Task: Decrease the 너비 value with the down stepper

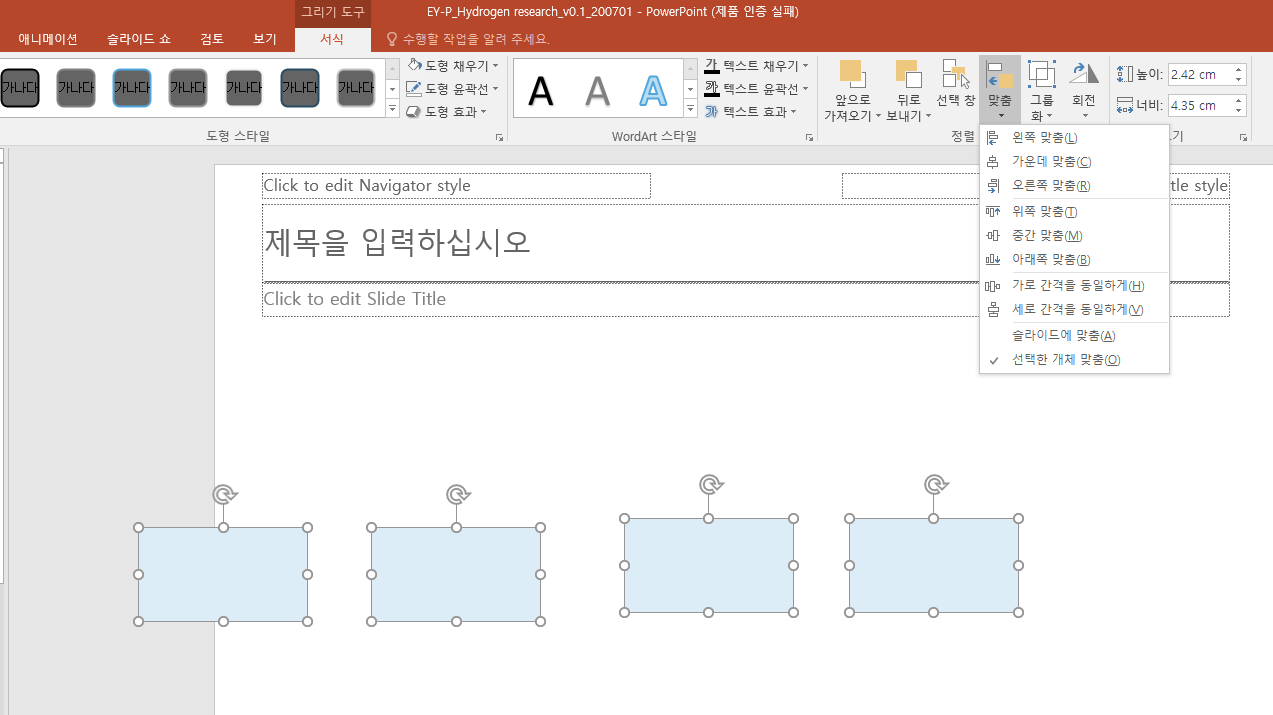Action: pos(1239,110)
